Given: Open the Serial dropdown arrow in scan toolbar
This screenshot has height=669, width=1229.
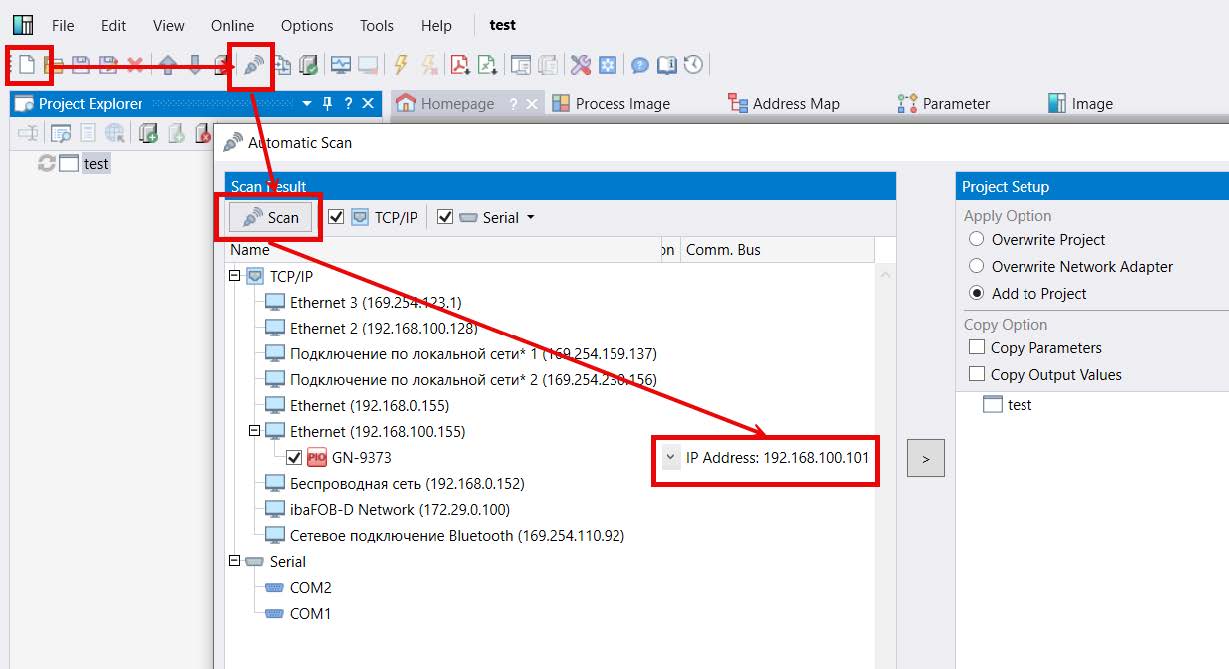Looking at the screenshot, I should tap(530, 218).
